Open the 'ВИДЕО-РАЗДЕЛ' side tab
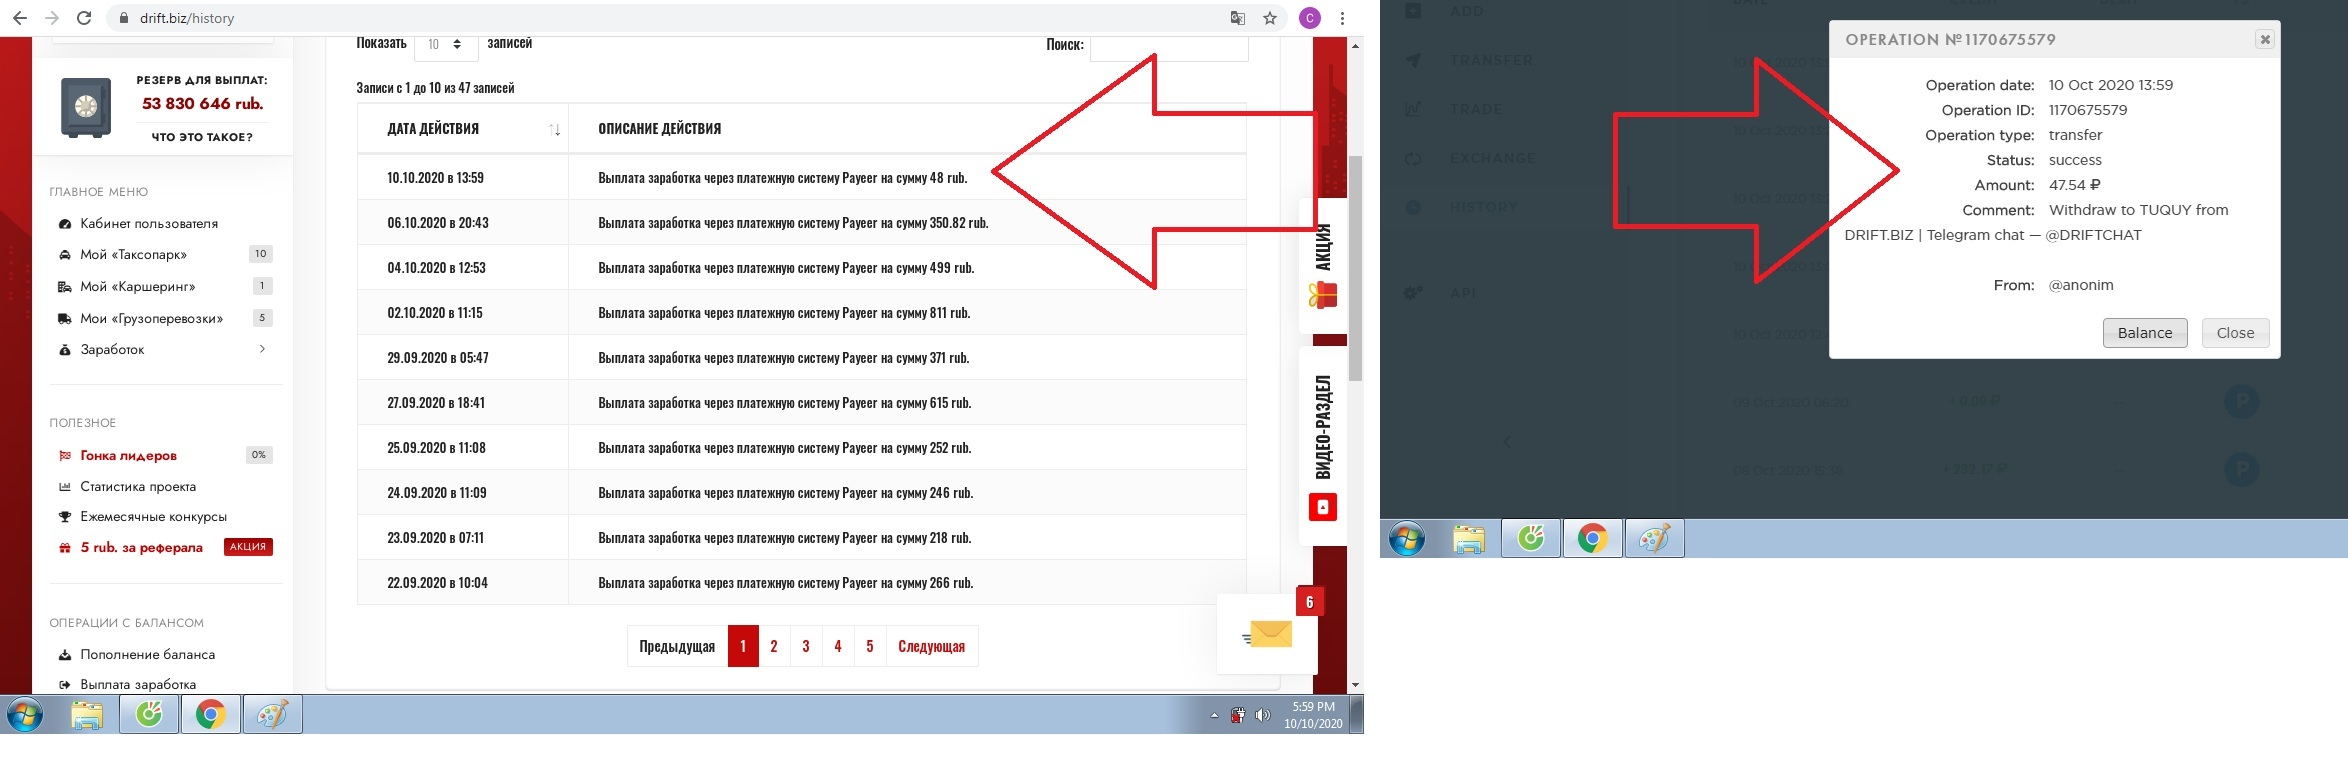Viewport: 2348px width, 768px height. 1322,447
